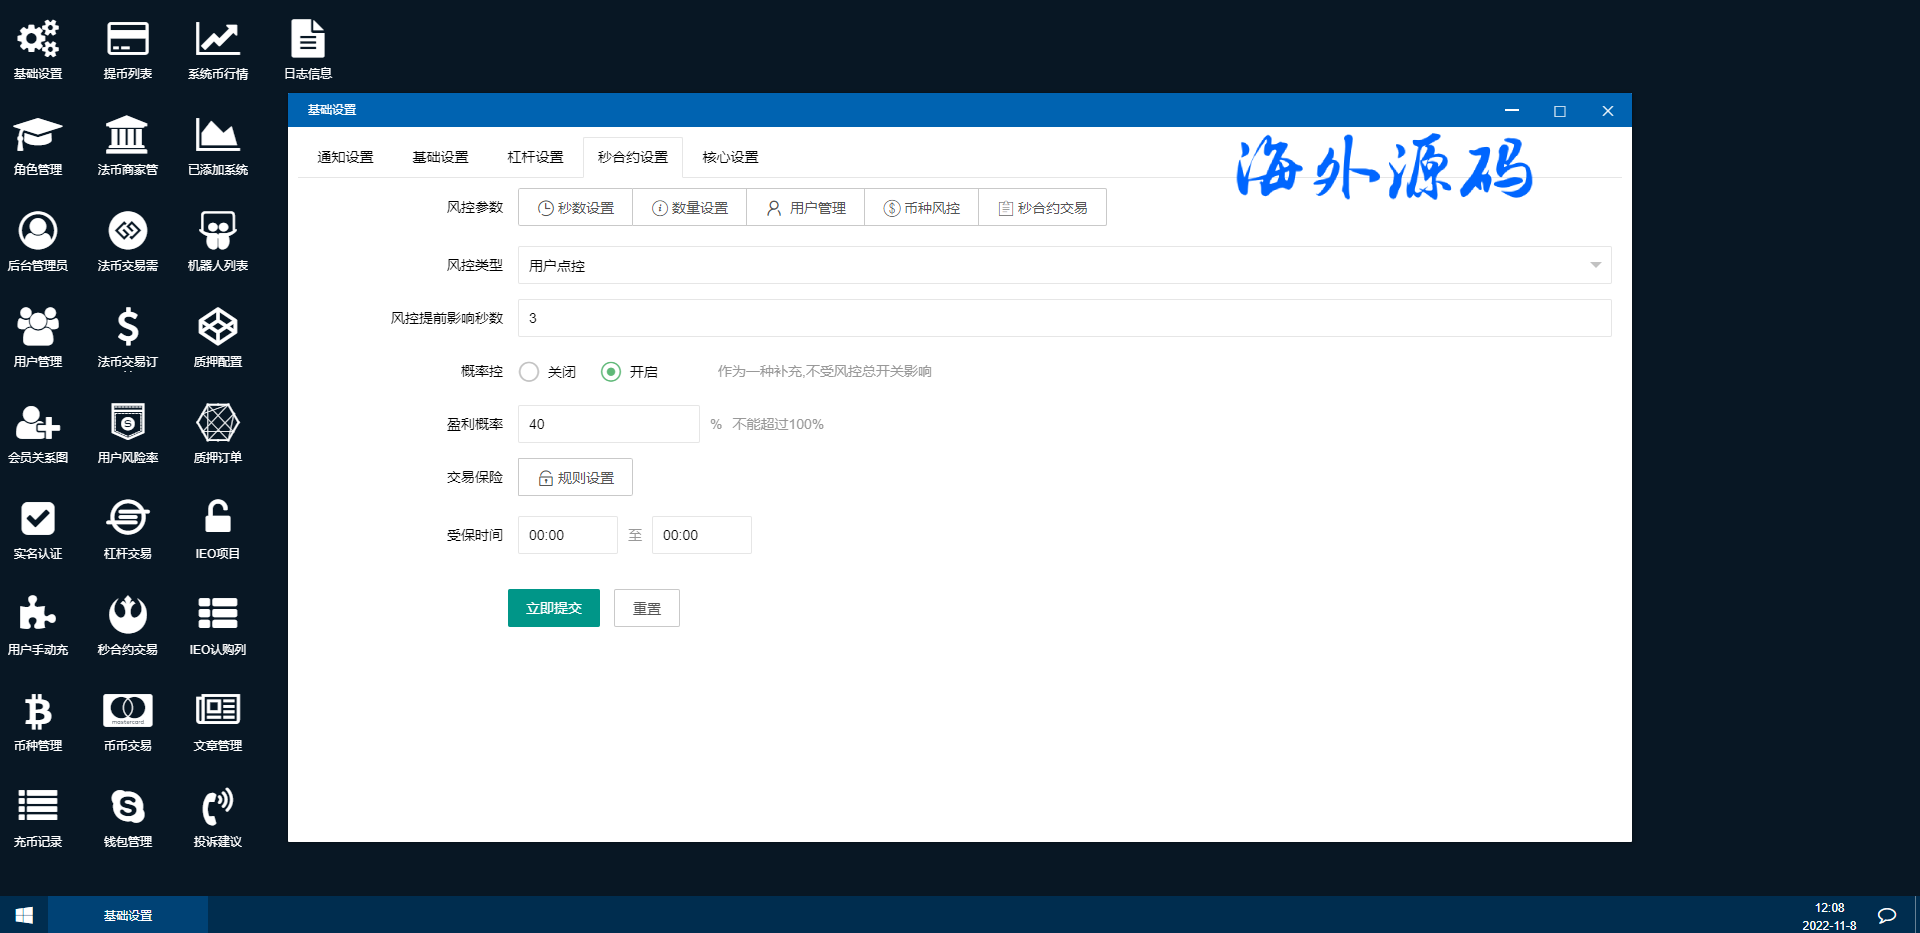Viewport: 1920px width, 933px height.
Task: Select the 开启 radio for 概率控
Action: [611, 372]
